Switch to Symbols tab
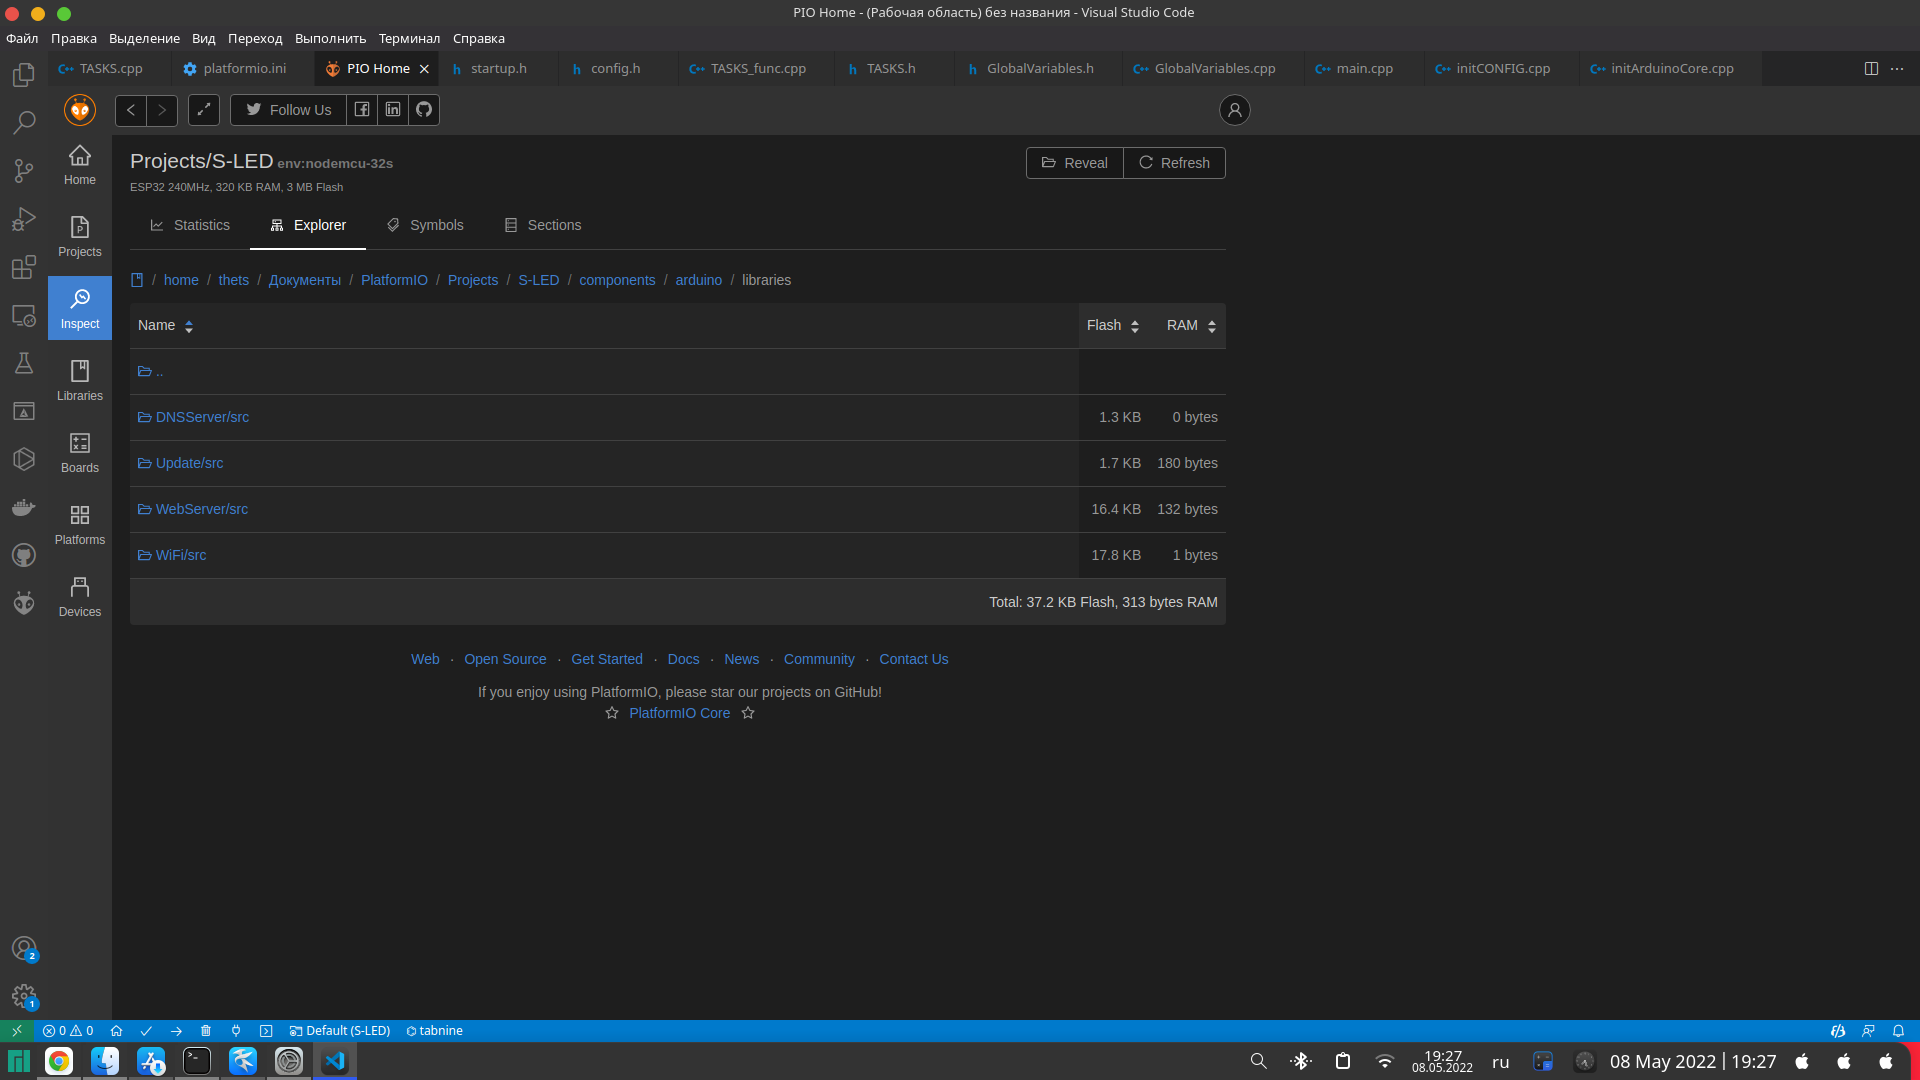The image size is (1920, 1080). click(425, 226)
